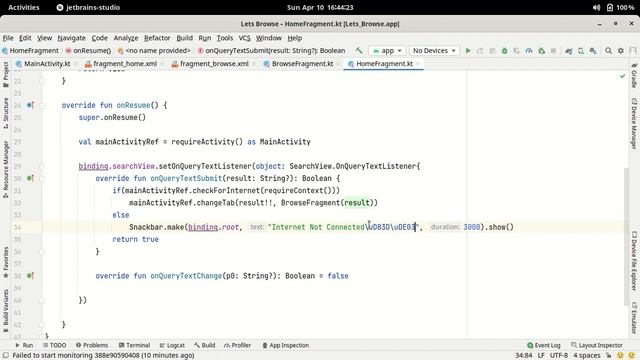Click override gutter marker at line 24
The image size is (640, 360).
pos(30,105)
